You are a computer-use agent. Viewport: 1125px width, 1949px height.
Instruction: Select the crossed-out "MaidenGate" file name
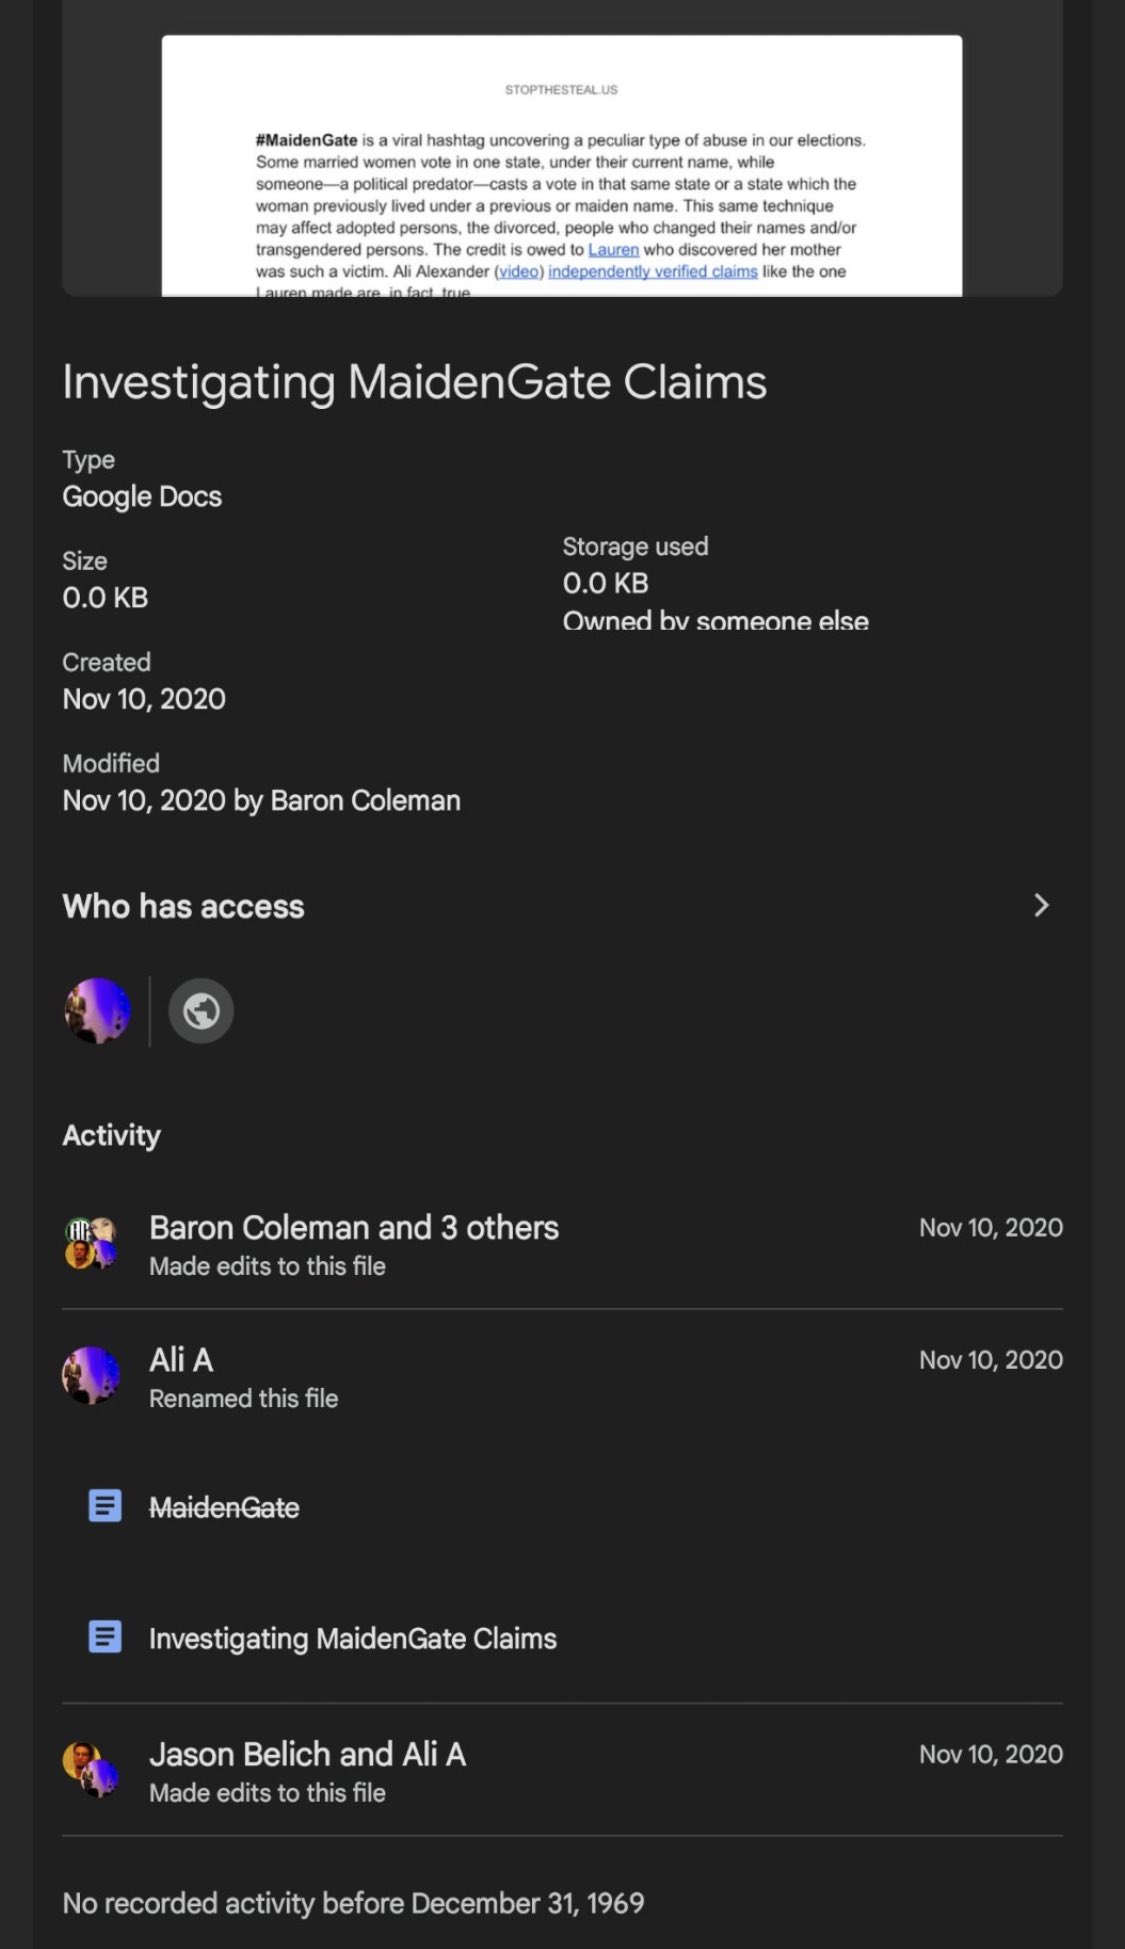(x=224, y=1508)
